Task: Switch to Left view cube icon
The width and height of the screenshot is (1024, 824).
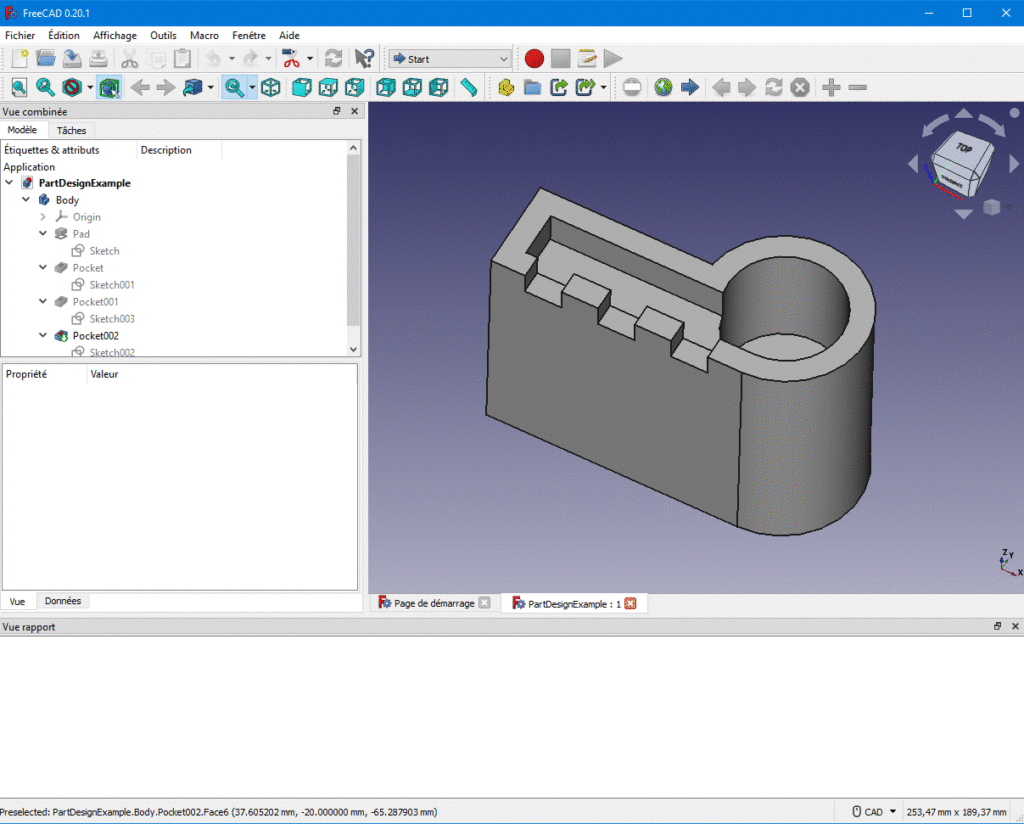Action: tap(439, 87)
